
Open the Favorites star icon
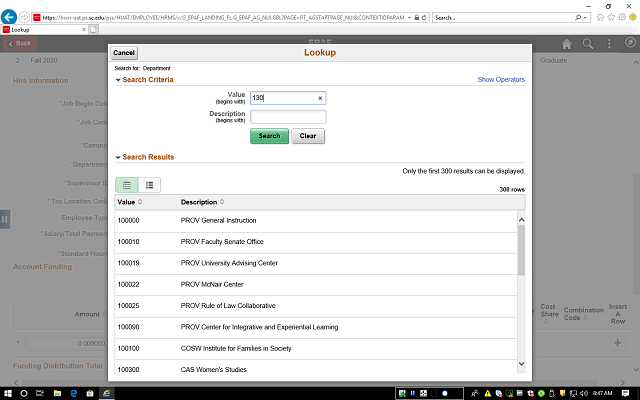(611, 17)
